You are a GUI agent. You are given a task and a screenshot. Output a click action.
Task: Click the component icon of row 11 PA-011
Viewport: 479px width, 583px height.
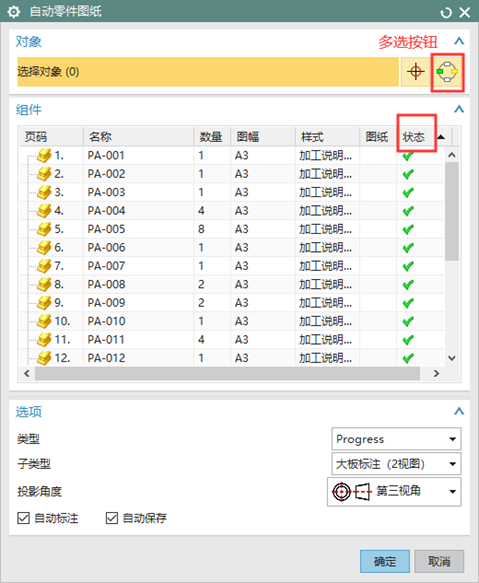click(x=44, y=339)
